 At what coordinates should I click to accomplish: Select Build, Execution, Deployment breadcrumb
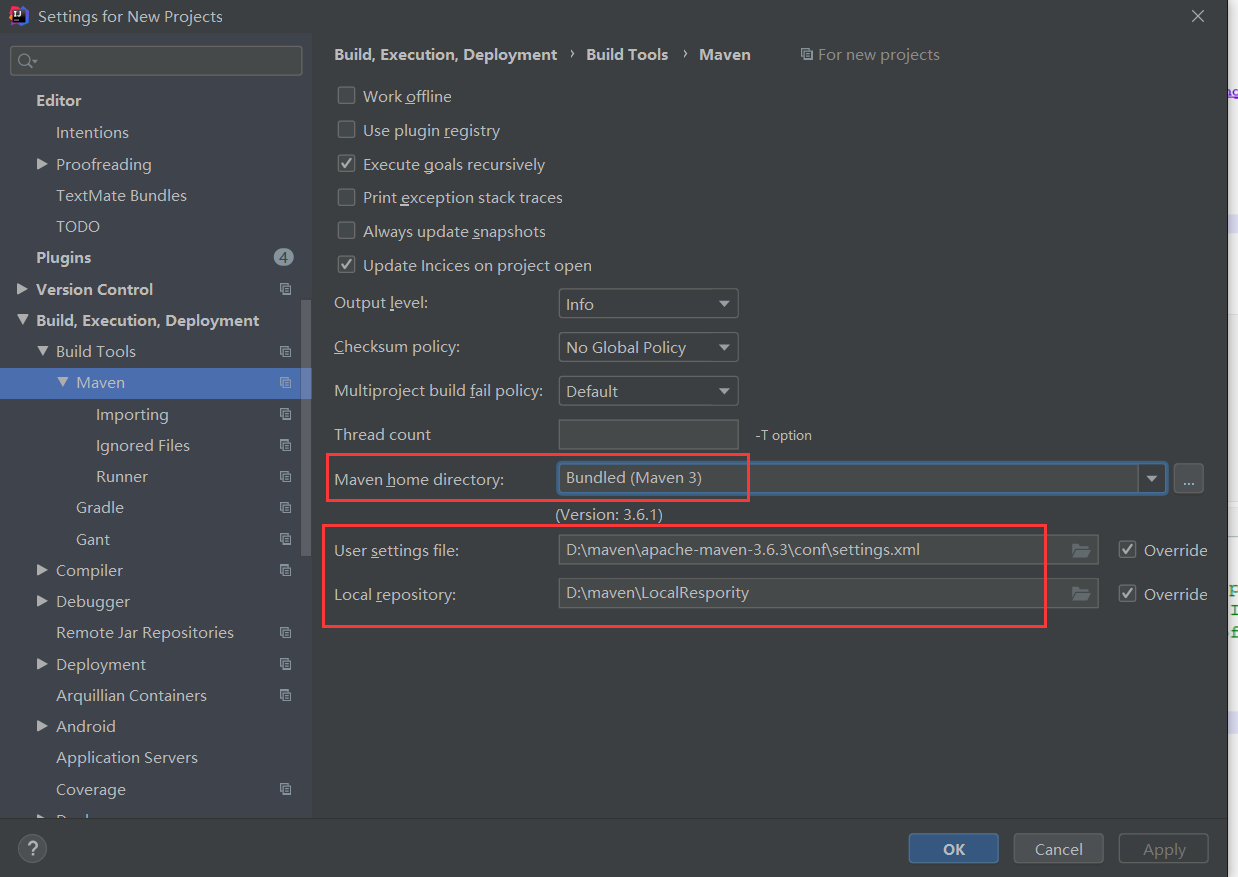pyautogui.click(x=446, y=54)
